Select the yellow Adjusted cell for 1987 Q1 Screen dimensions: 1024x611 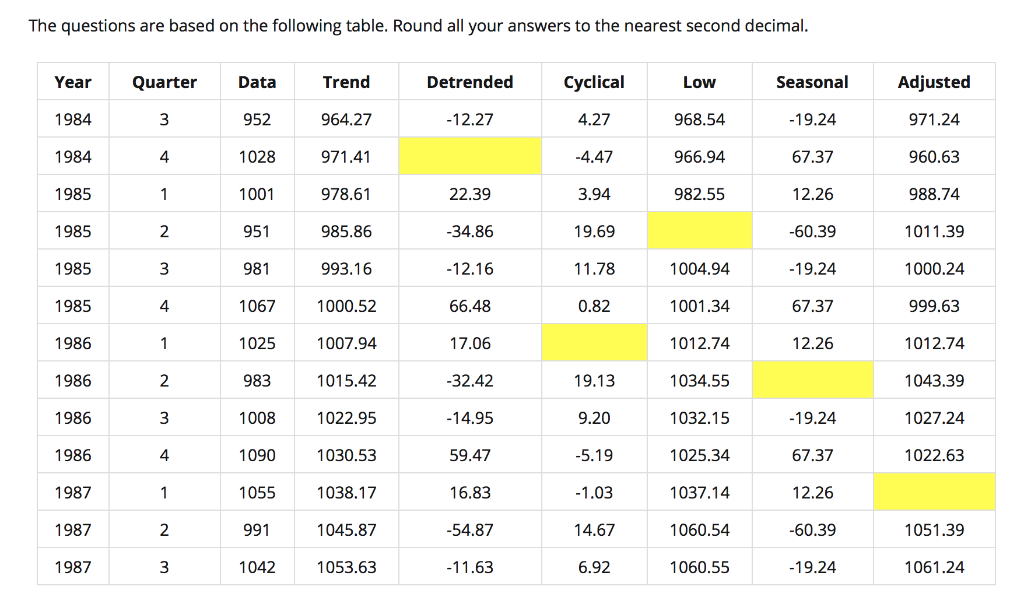pos(934,492)
